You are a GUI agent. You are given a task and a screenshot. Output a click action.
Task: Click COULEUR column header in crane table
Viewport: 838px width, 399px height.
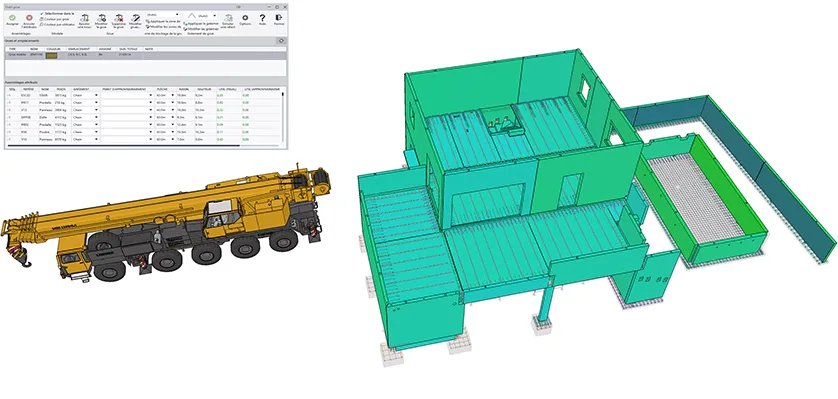point(53,49)
